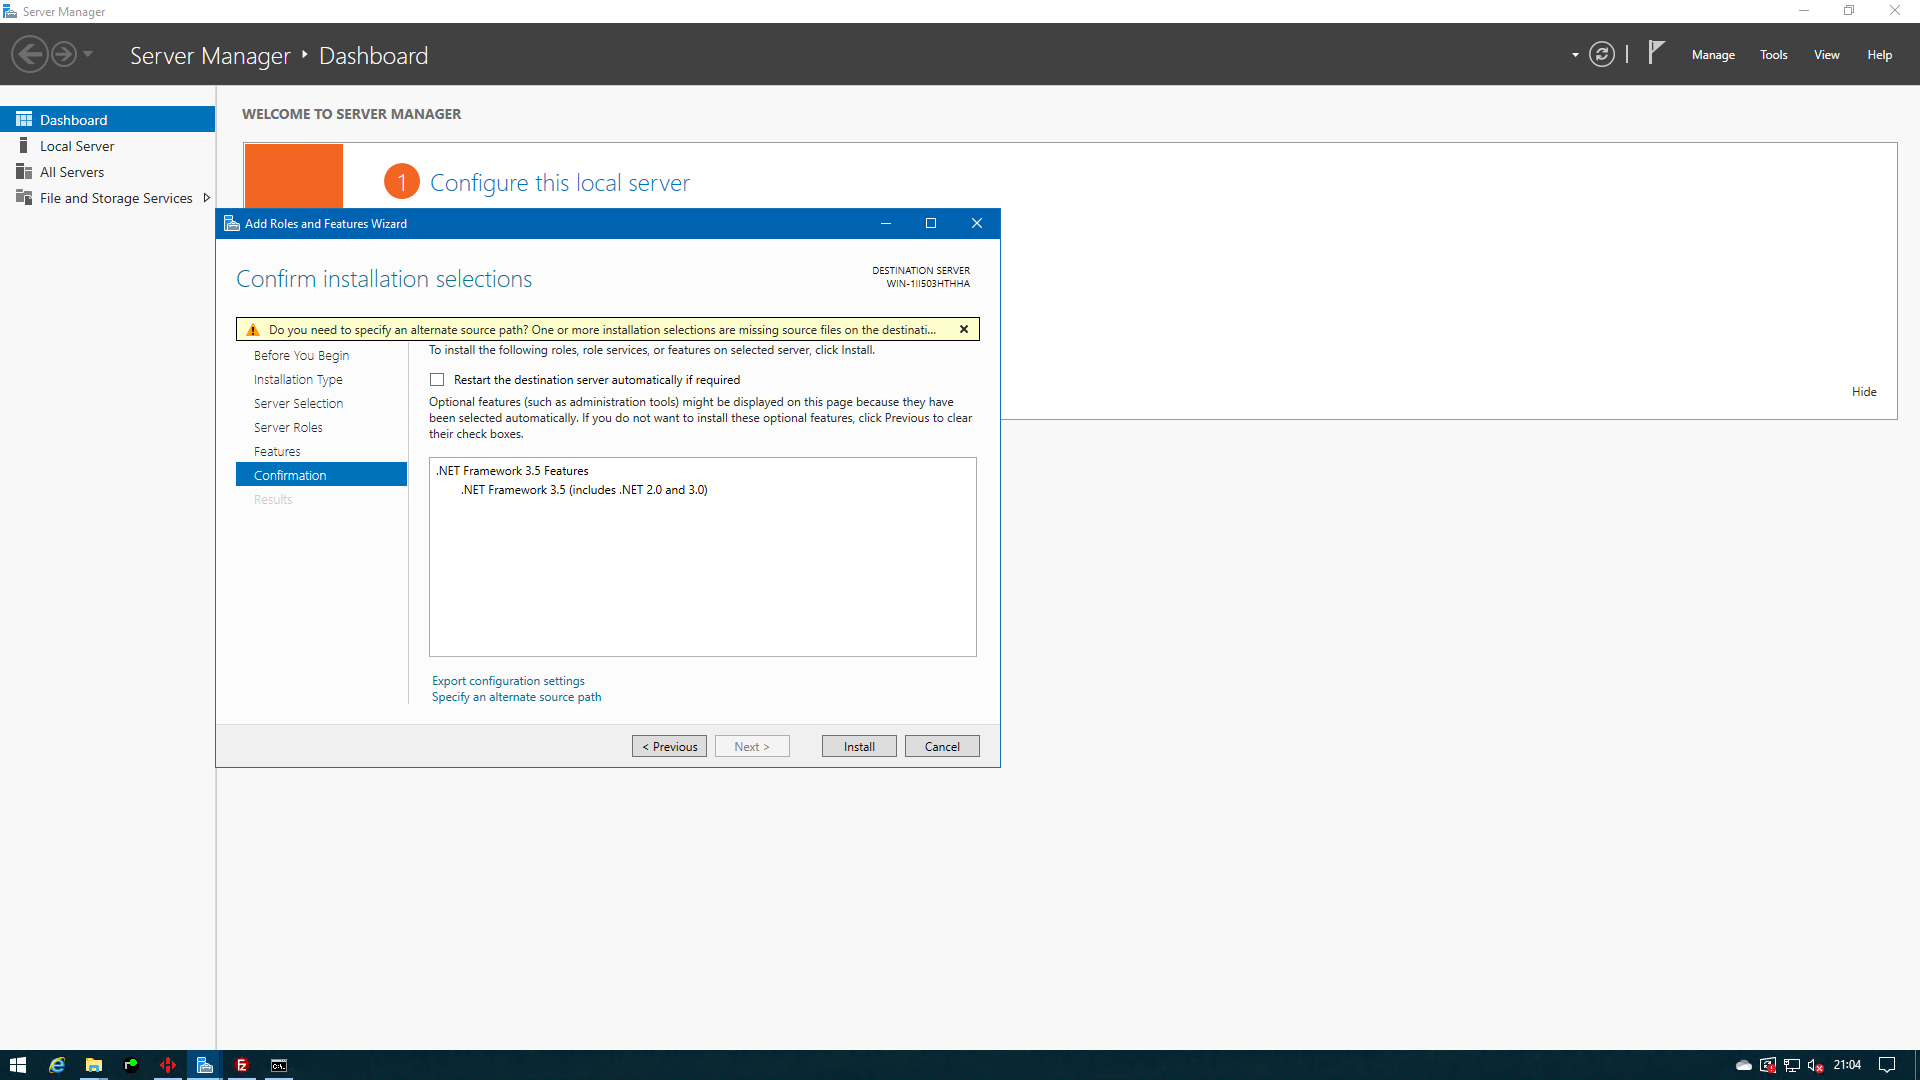Open FileZilla from the taskbar

pyautogui.click(x=242, y=1065)
